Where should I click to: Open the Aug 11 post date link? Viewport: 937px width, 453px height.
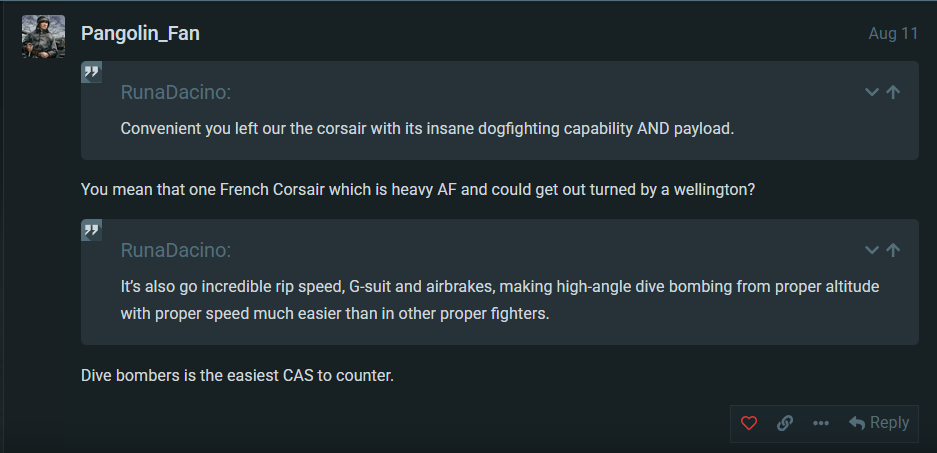coord(893,33)
